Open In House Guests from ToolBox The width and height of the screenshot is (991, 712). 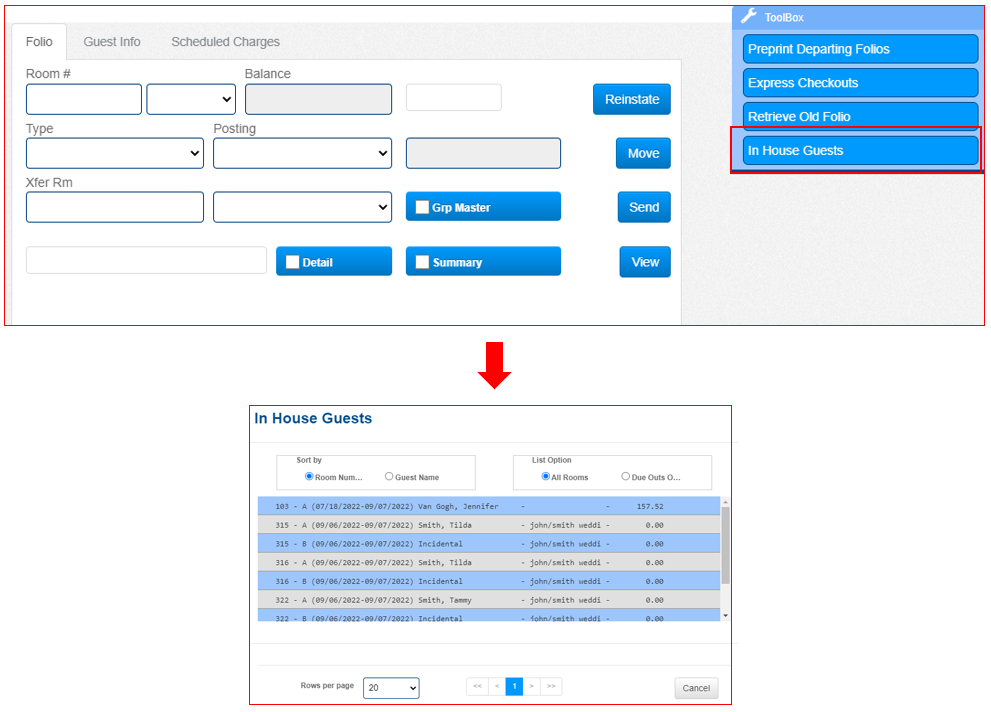pyautogui.click(x=860, y=150)
